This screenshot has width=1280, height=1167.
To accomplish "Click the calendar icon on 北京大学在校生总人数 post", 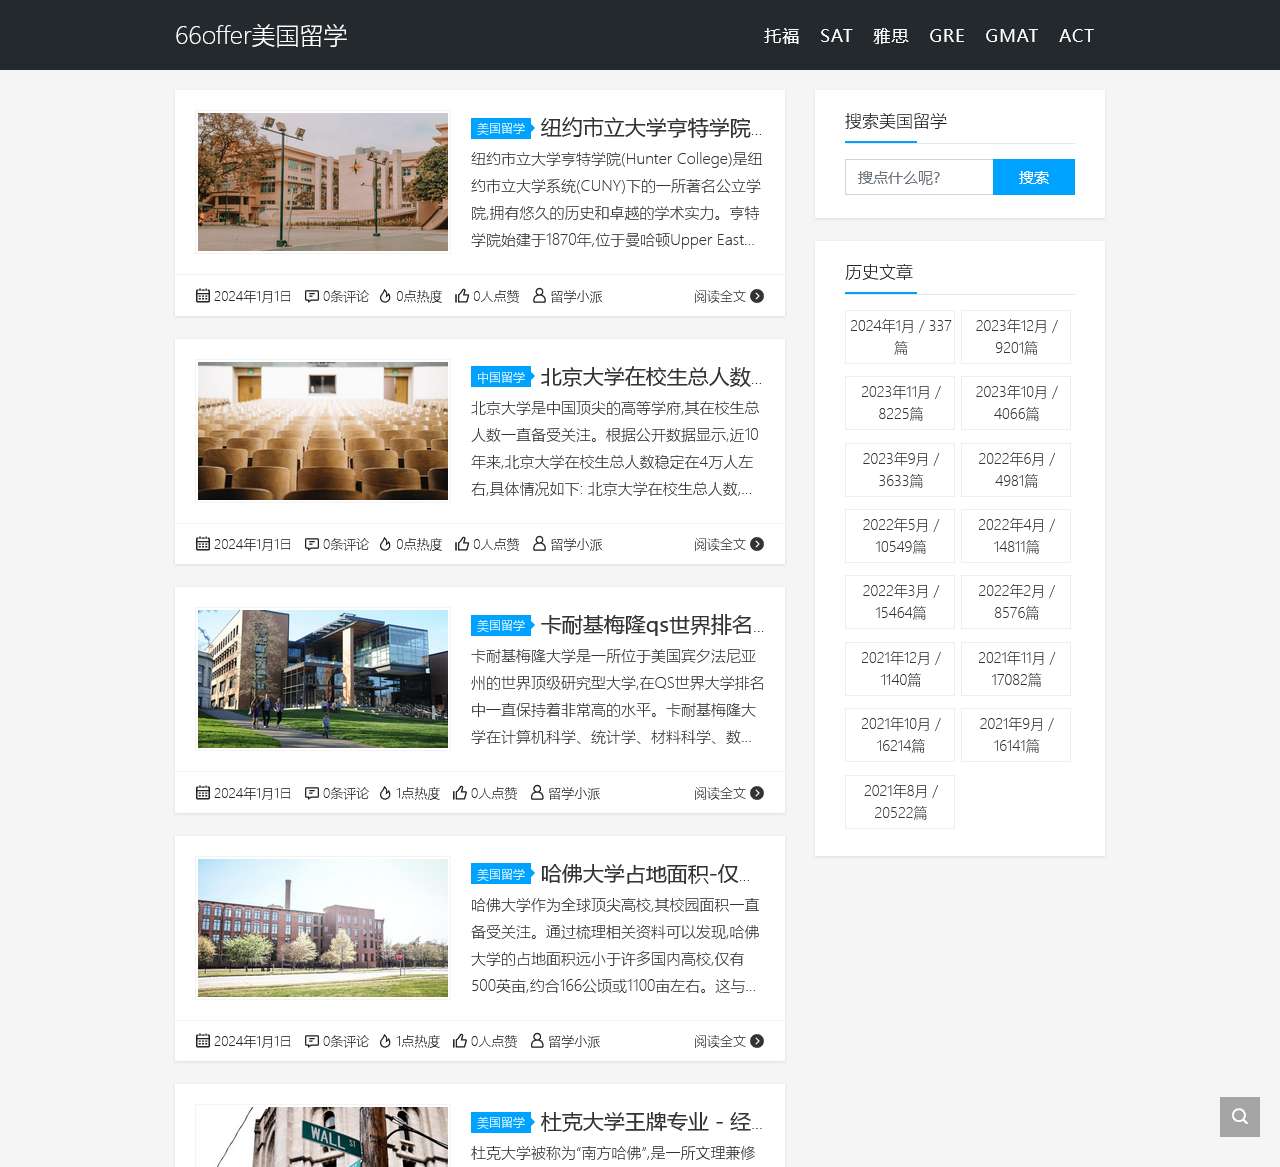I will pyautogui.click(x=203, y=544).
